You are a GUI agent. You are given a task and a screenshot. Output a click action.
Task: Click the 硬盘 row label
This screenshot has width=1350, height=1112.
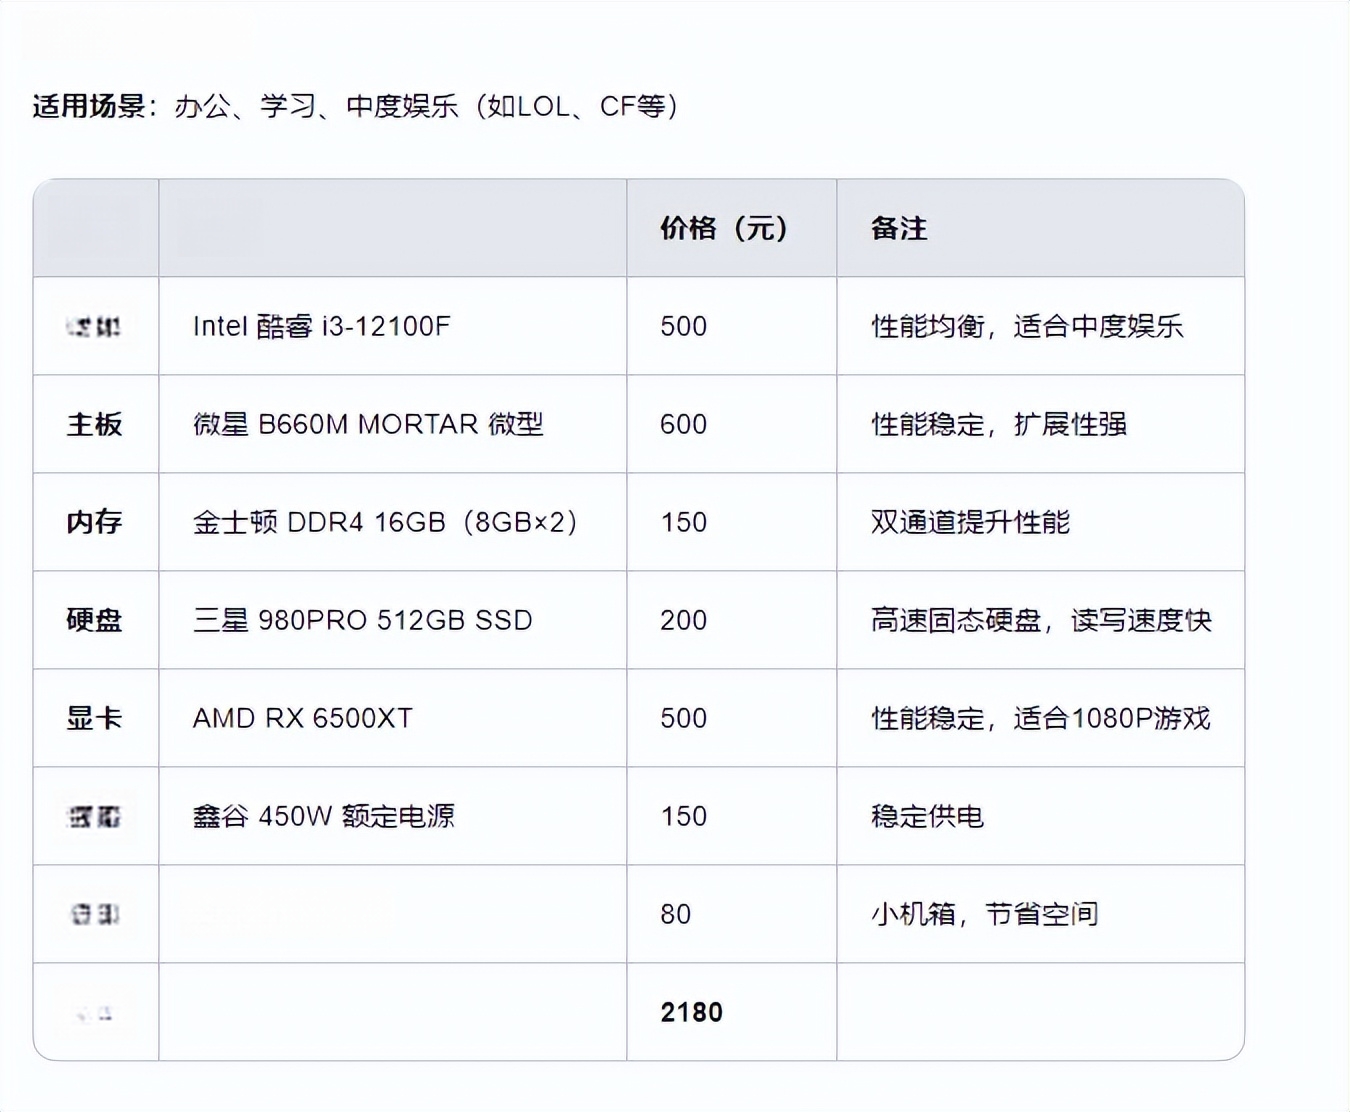click(x=95, y=620)
